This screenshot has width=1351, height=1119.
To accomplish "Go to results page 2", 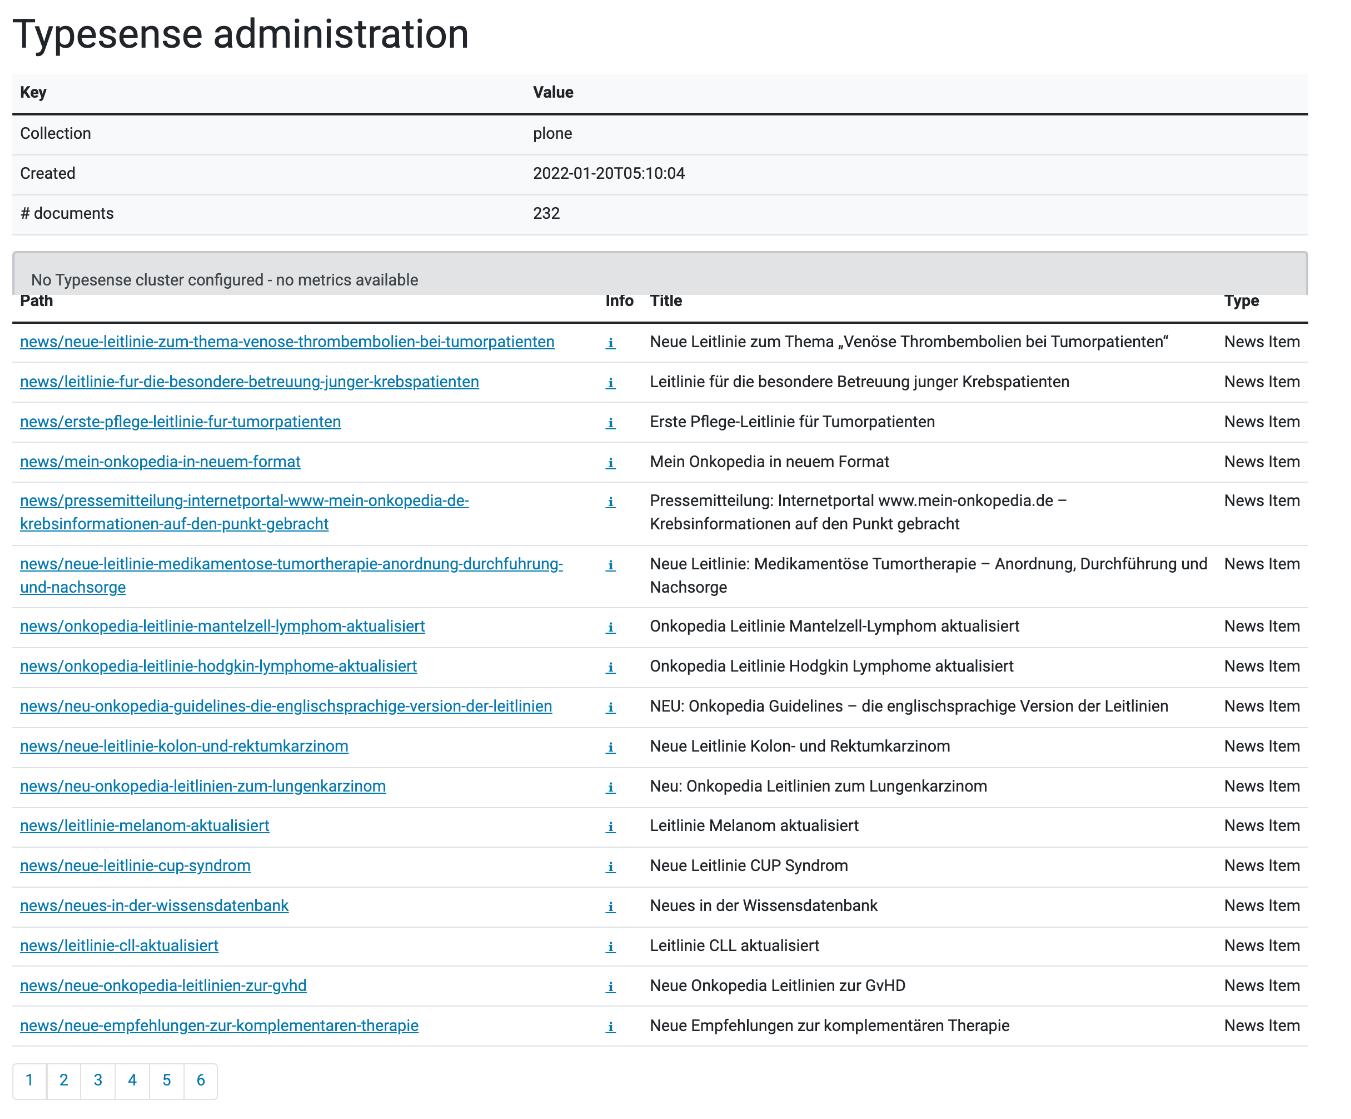I will (x=64, y=1080).
